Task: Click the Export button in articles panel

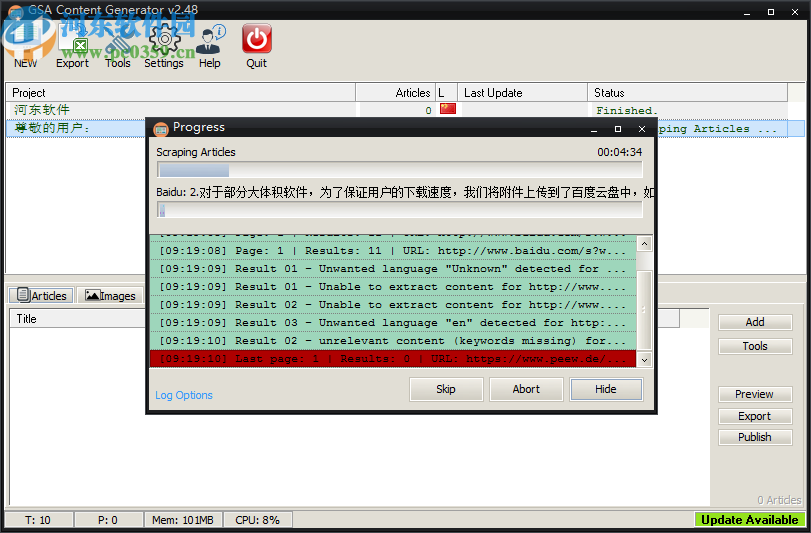Action: (755, 416)
